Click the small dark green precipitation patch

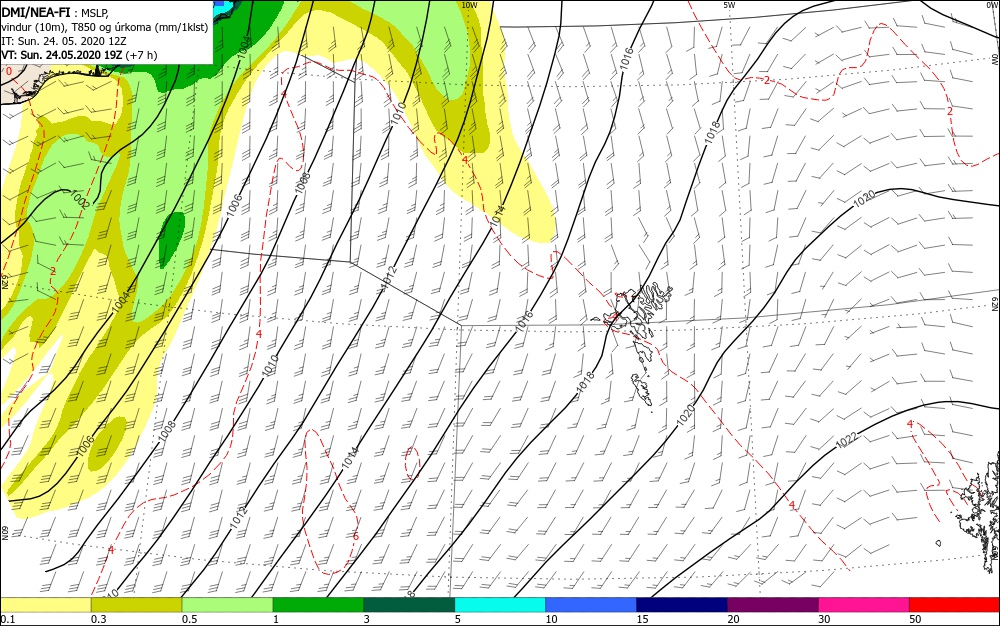tap(172, 238)
